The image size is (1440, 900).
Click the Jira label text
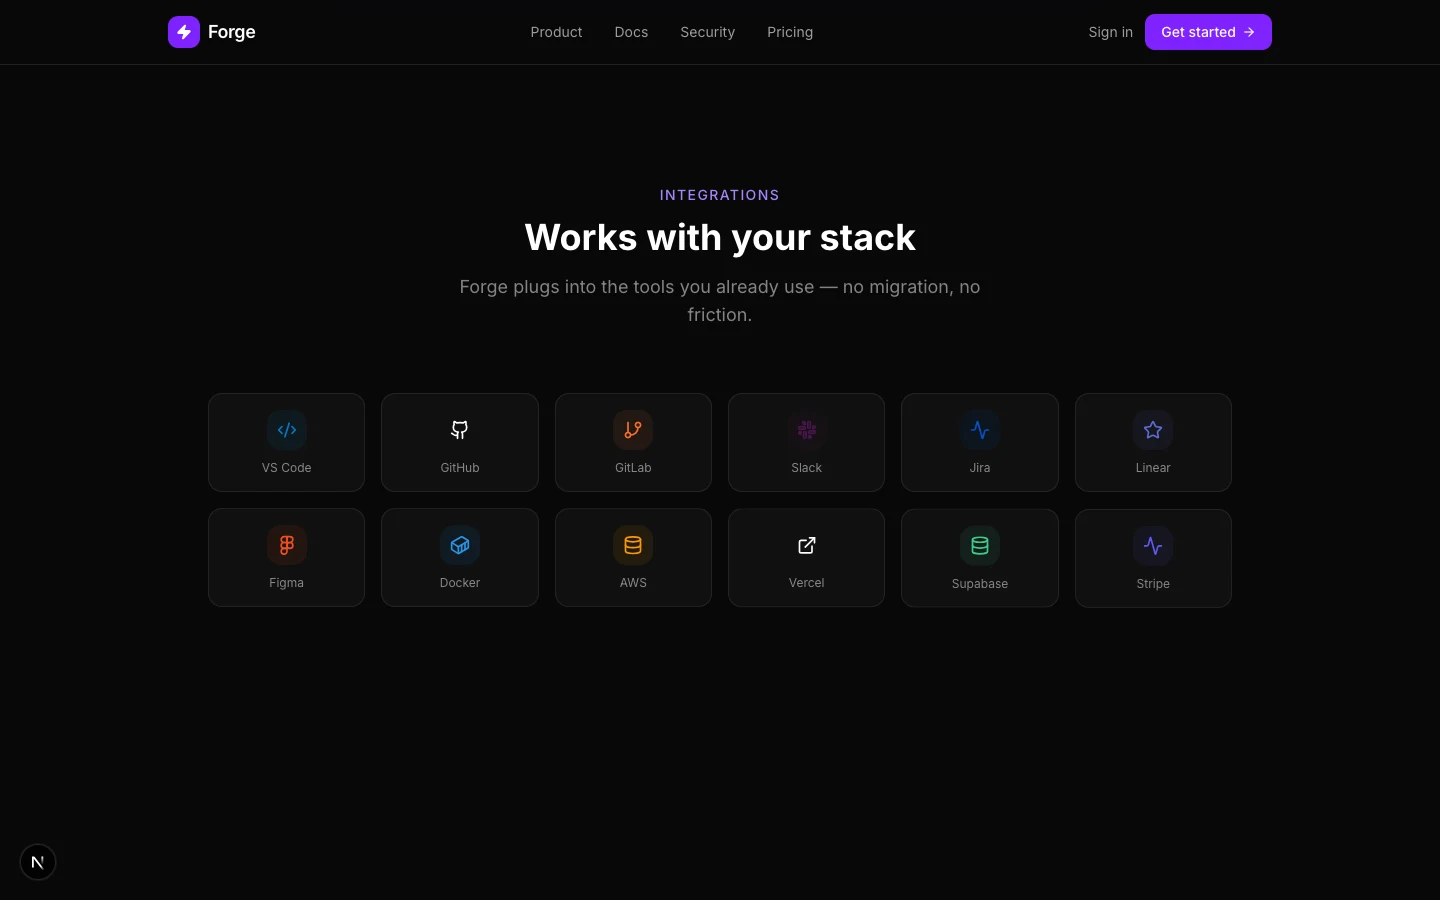[980, 468]
